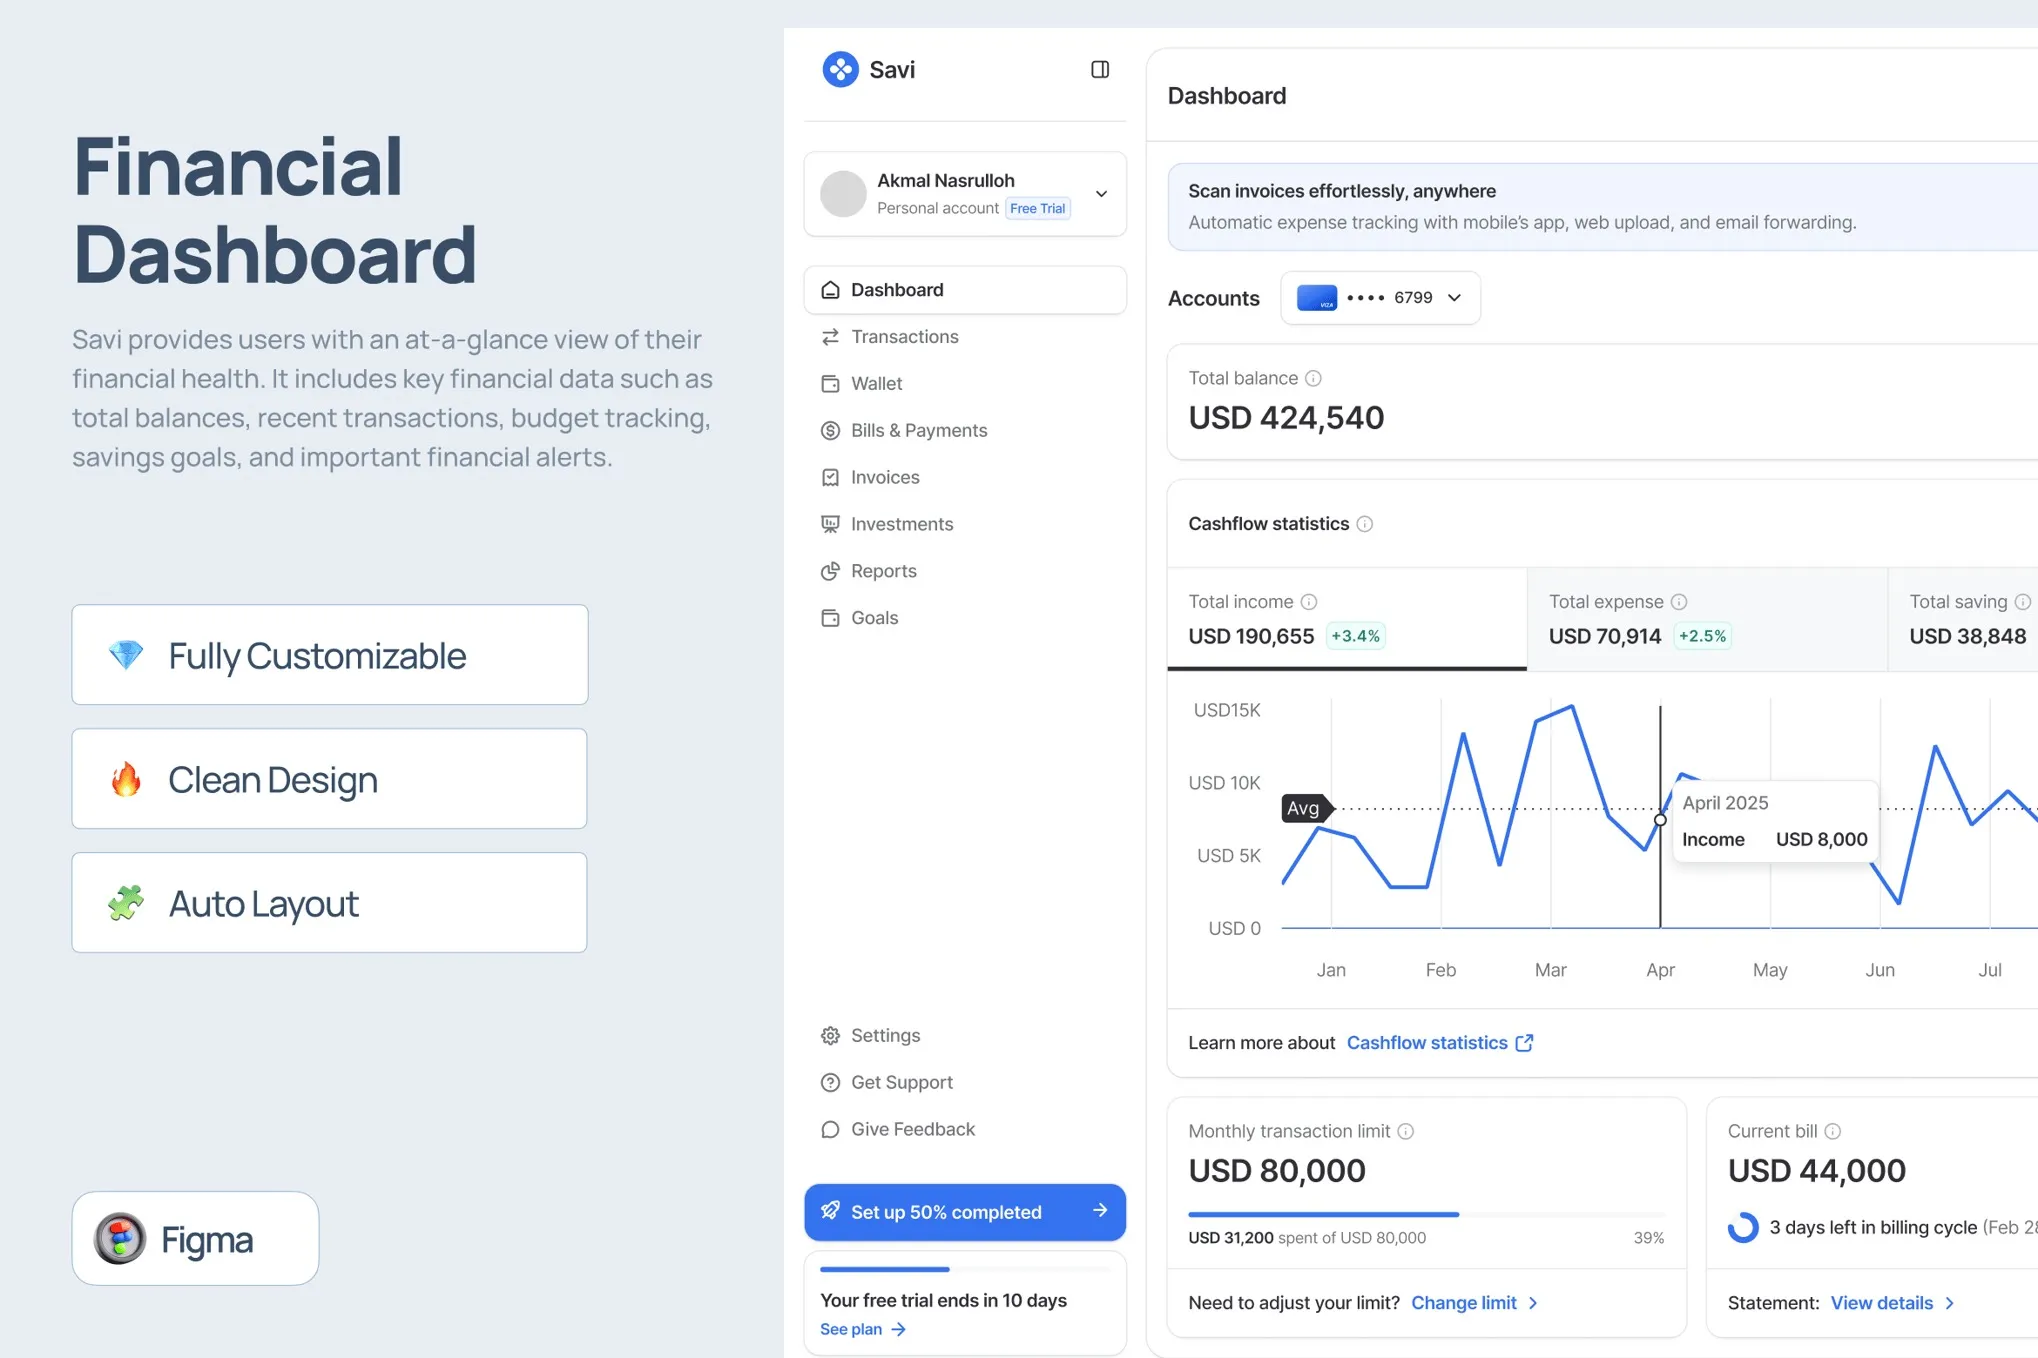Viewport: 2038px width, 1358px height.
Task: Click the Goals icon in the sidebar
Action: click(x=830, y=618)
